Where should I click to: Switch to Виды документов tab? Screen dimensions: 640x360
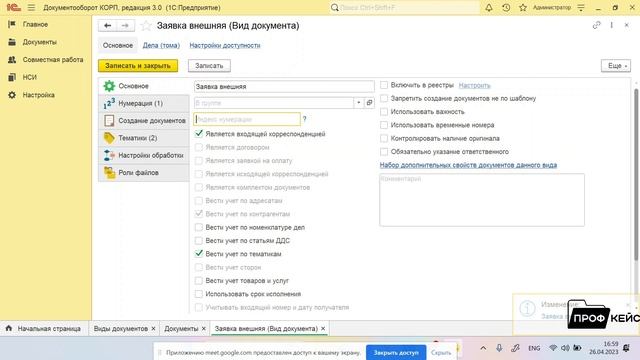[120, 329]
